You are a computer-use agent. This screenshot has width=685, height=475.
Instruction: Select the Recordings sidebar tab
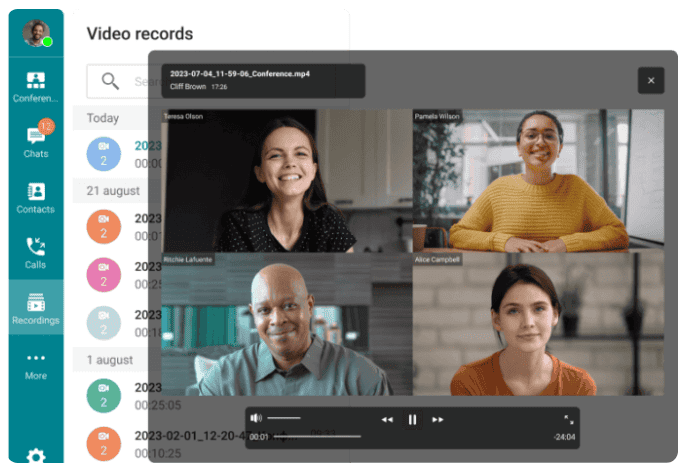point(35,308)
